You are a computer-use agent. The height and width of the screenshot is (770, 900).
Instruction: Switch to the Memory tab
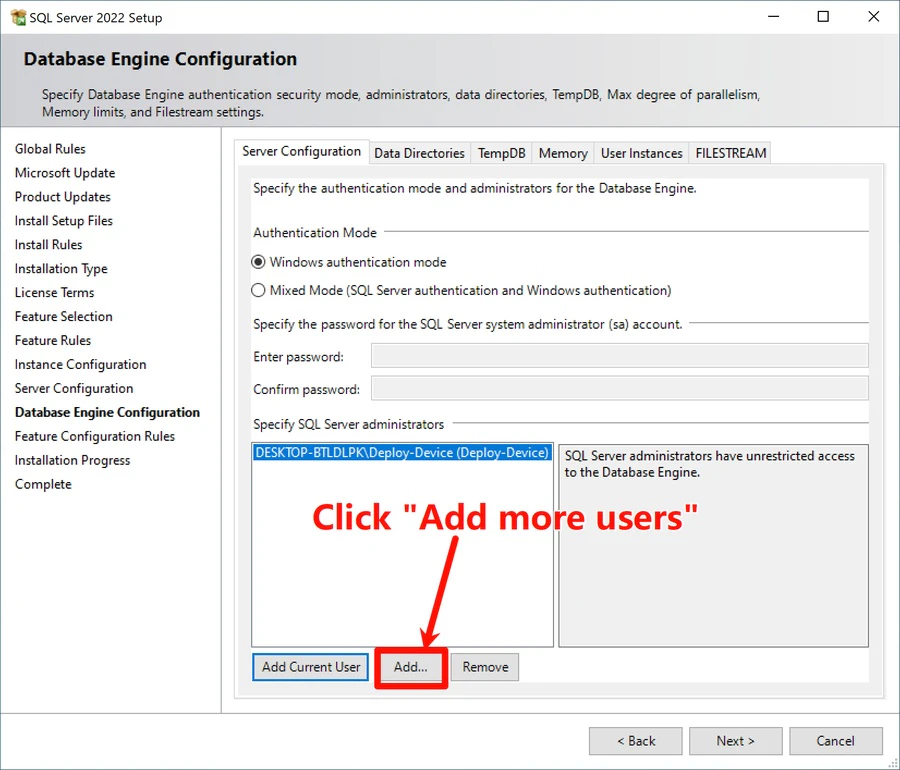563,153
